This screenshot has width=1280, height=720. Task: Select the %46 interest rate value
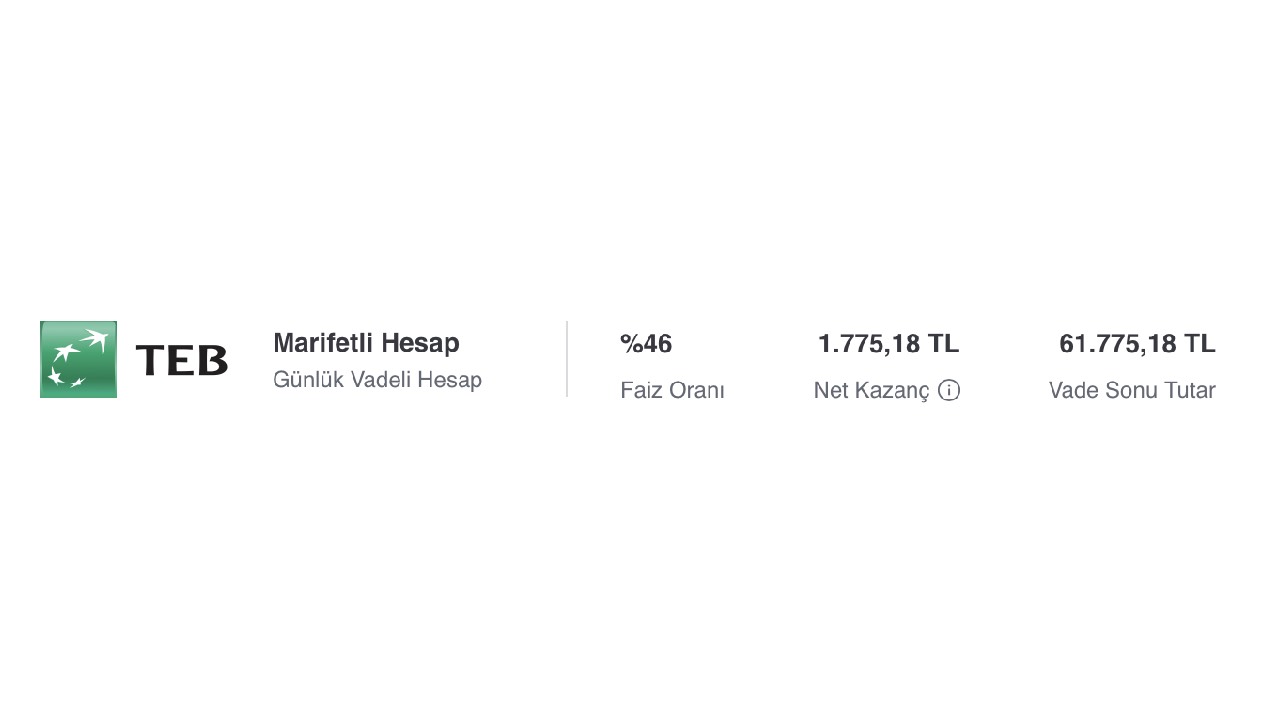point(646,344)
